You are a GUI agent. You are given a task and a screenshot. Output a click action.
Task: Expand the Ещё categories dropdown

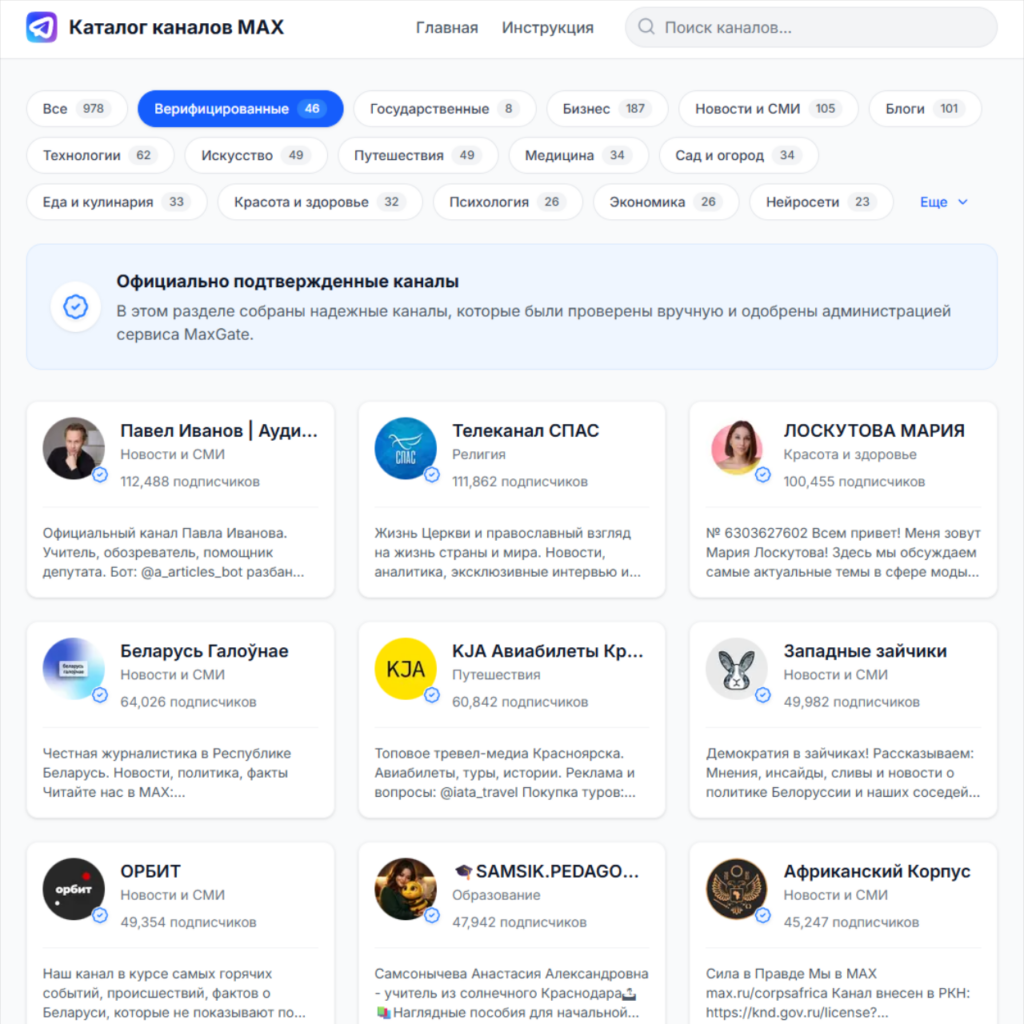[941, 202]
